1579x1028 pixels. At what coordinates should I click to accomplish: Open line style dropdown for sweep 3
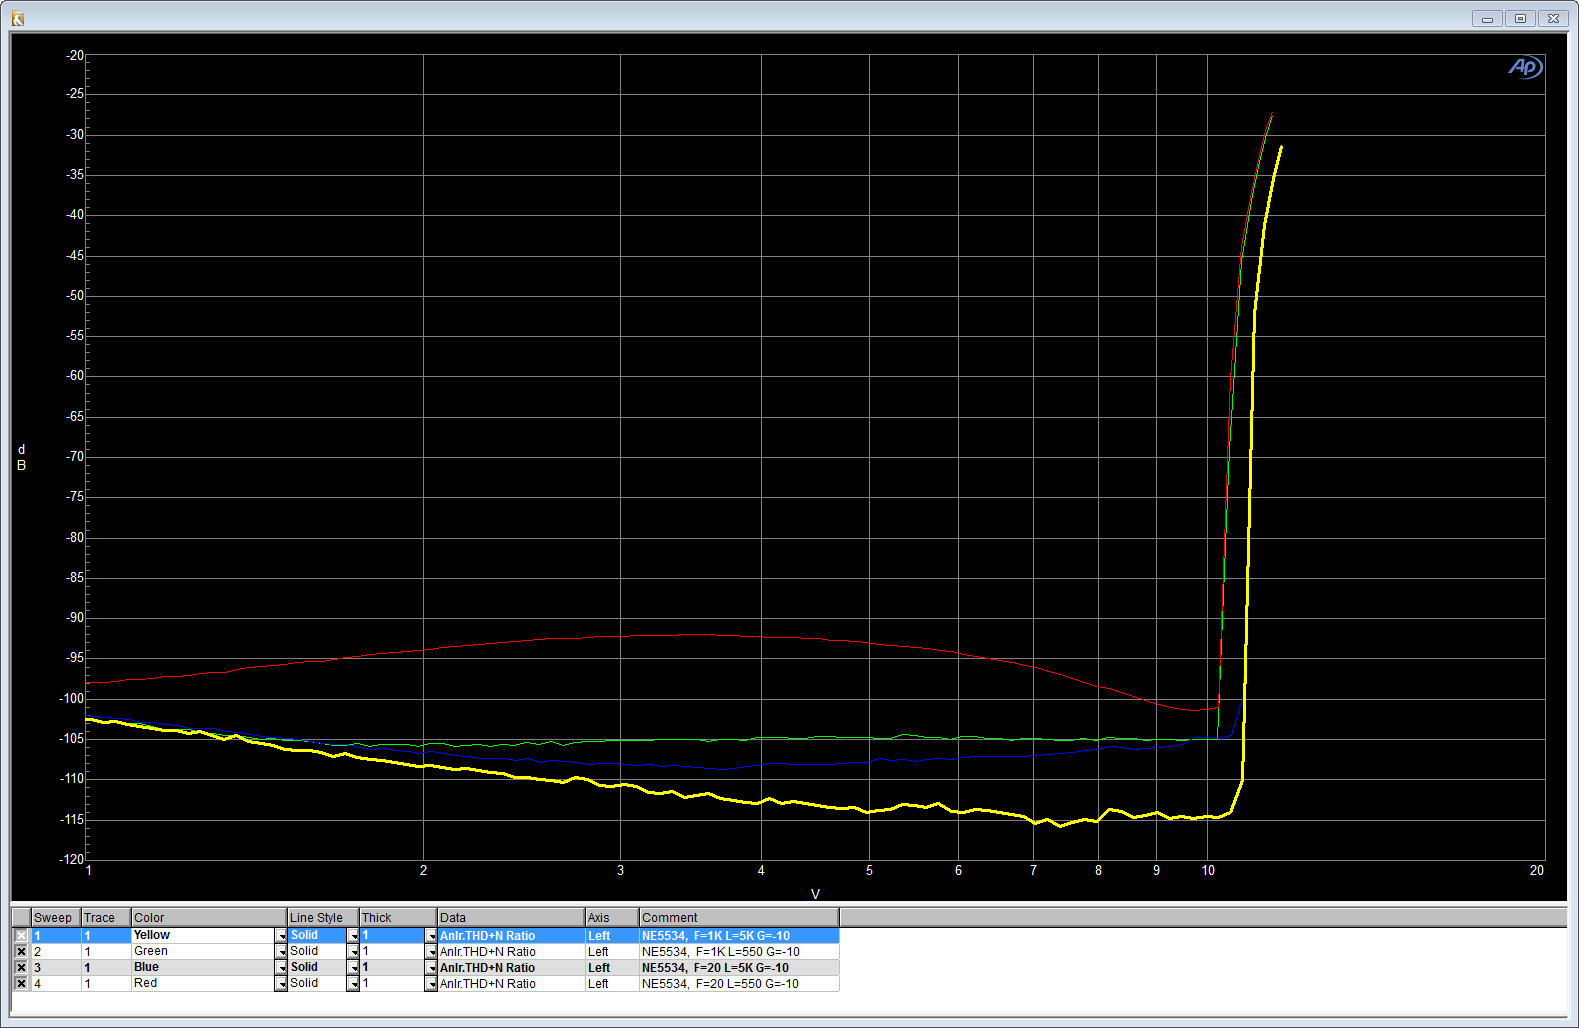pos(353,968)
